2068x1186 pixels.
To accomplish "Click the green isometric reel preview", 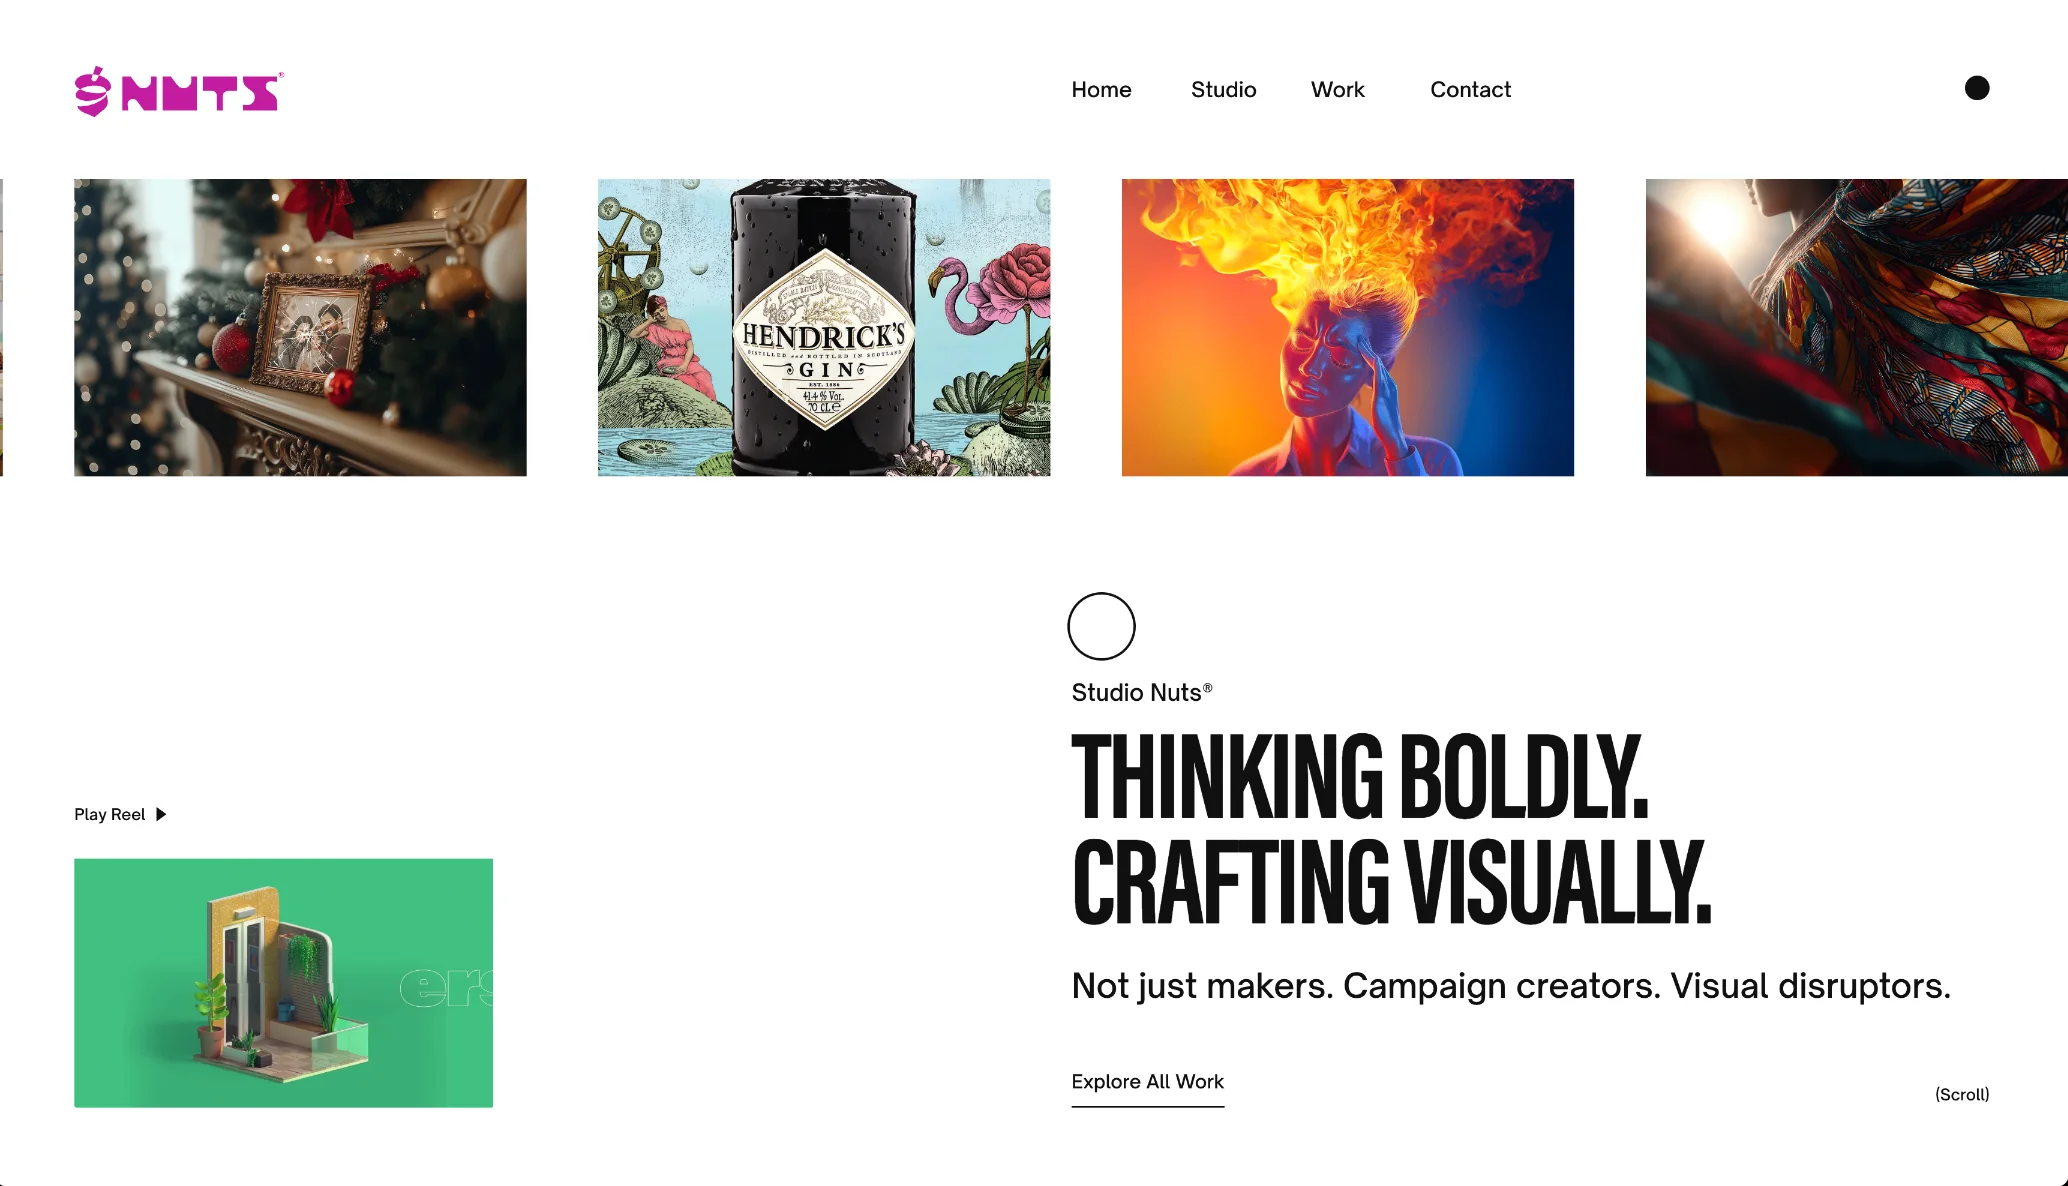I will pos(283,982).
